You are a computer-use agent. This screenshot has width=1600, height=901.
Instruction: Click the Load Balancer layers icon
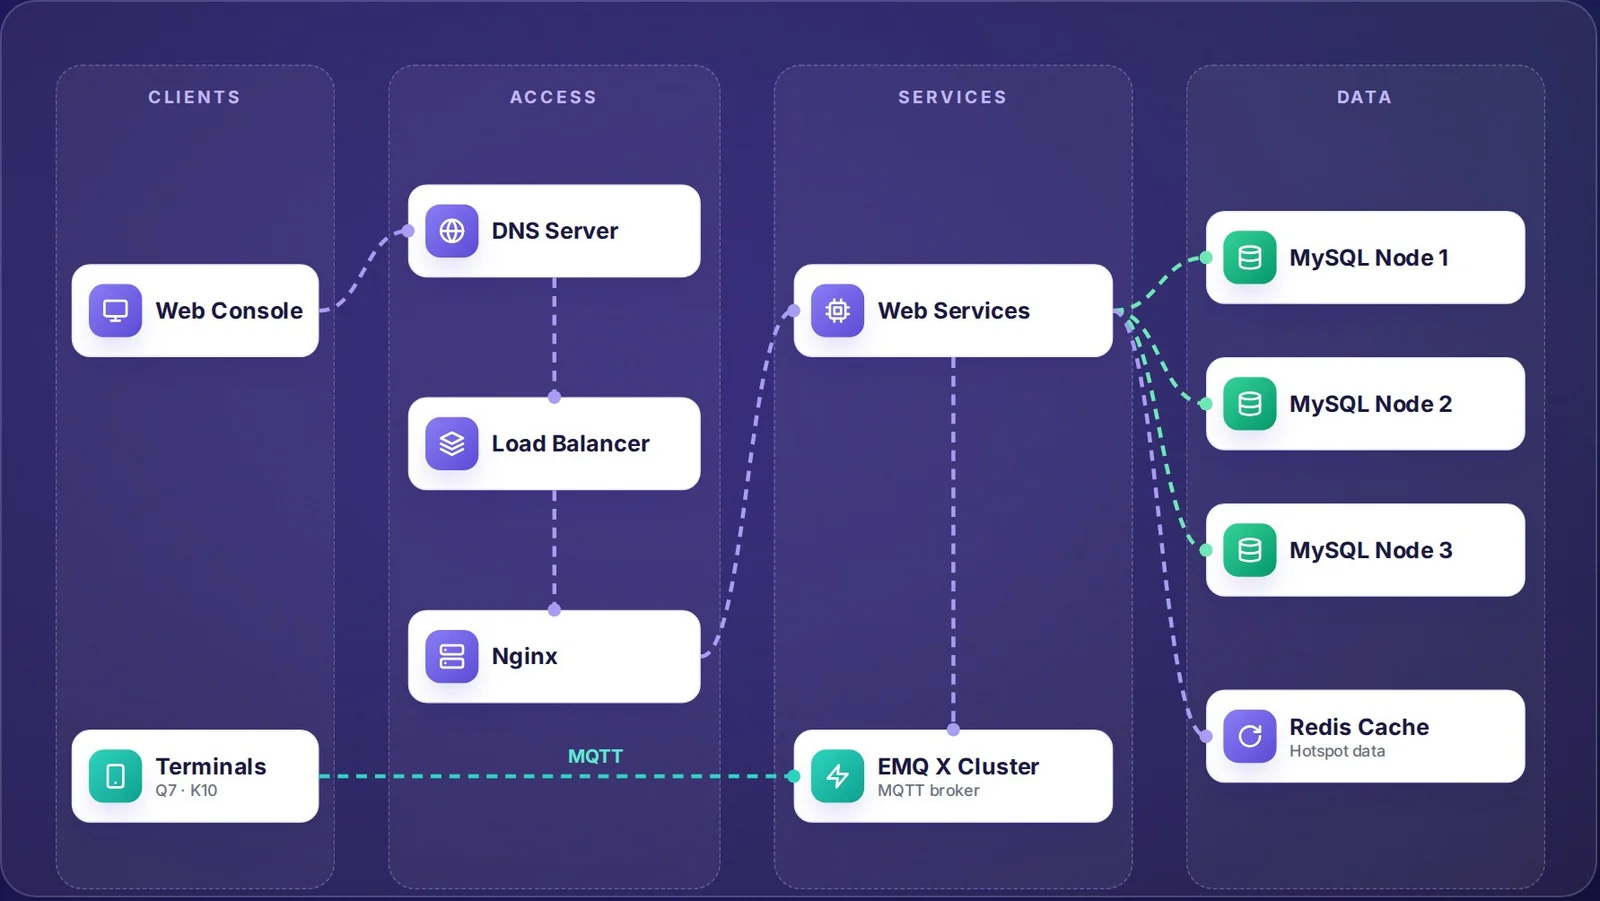click(x=452, y=444)
